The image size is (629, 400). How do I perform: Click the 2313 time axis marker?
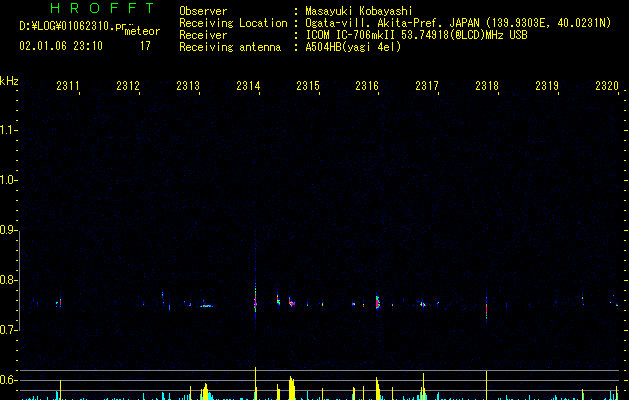[x=188, y=86]
